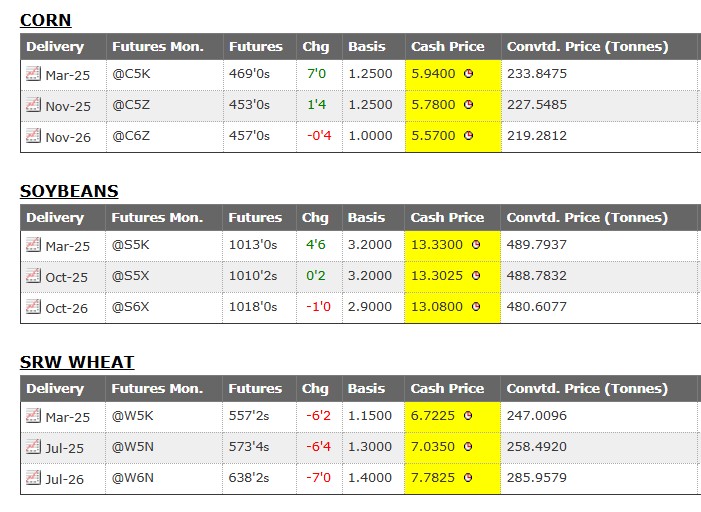
Task: Open chart icon for Wheat Mar-25
Action: (32, 415)
